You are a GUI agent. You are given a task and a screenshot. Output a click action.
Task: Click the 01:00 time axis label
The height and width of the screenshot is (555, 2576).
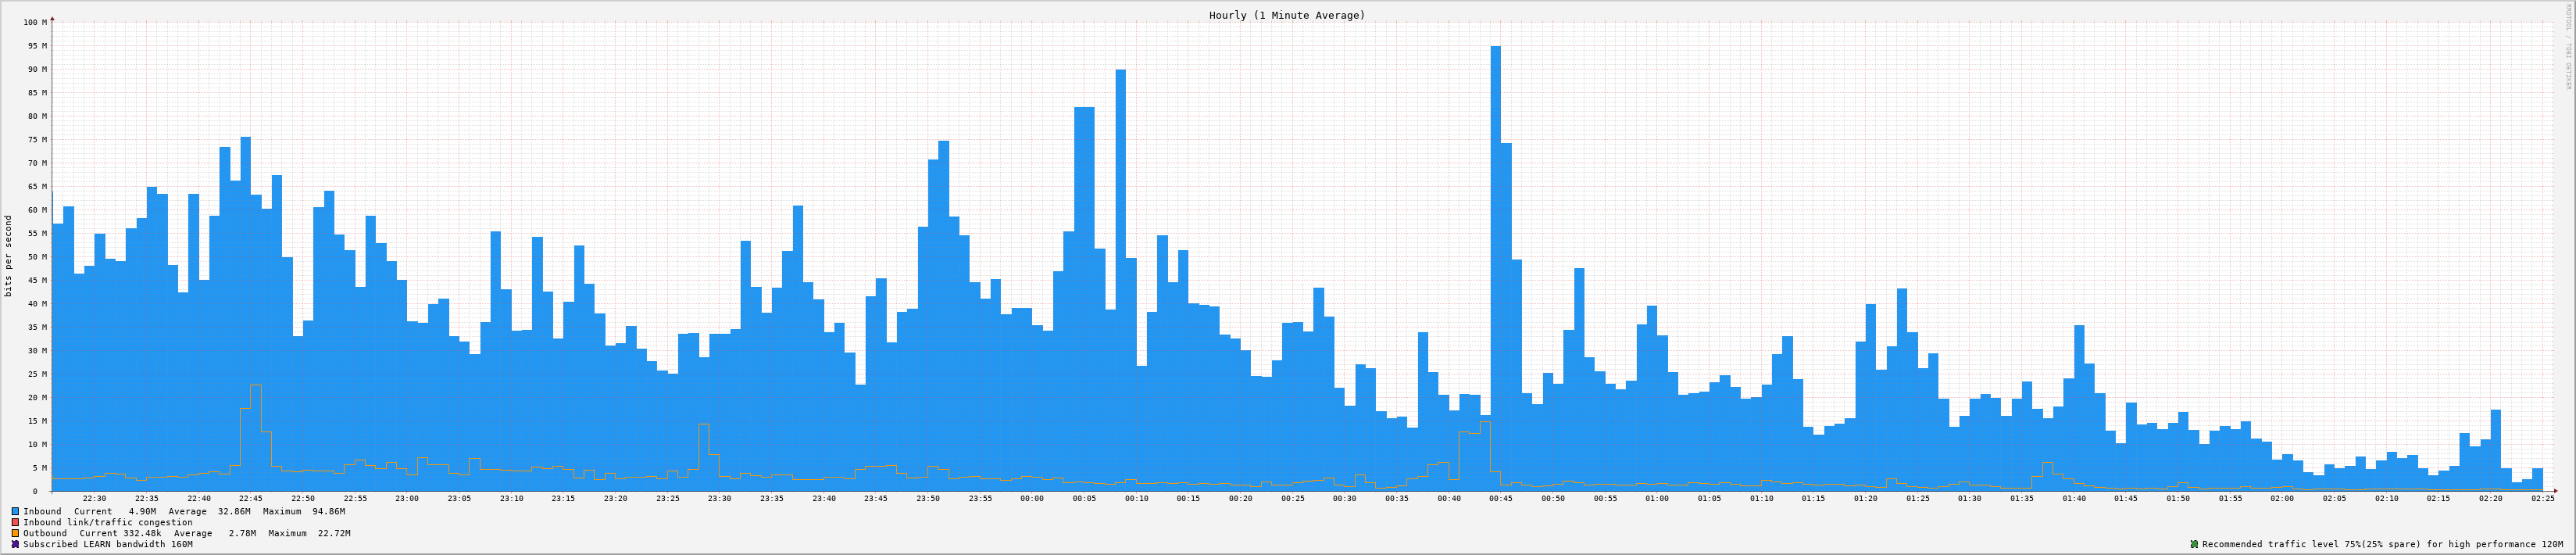[1657, 498]
